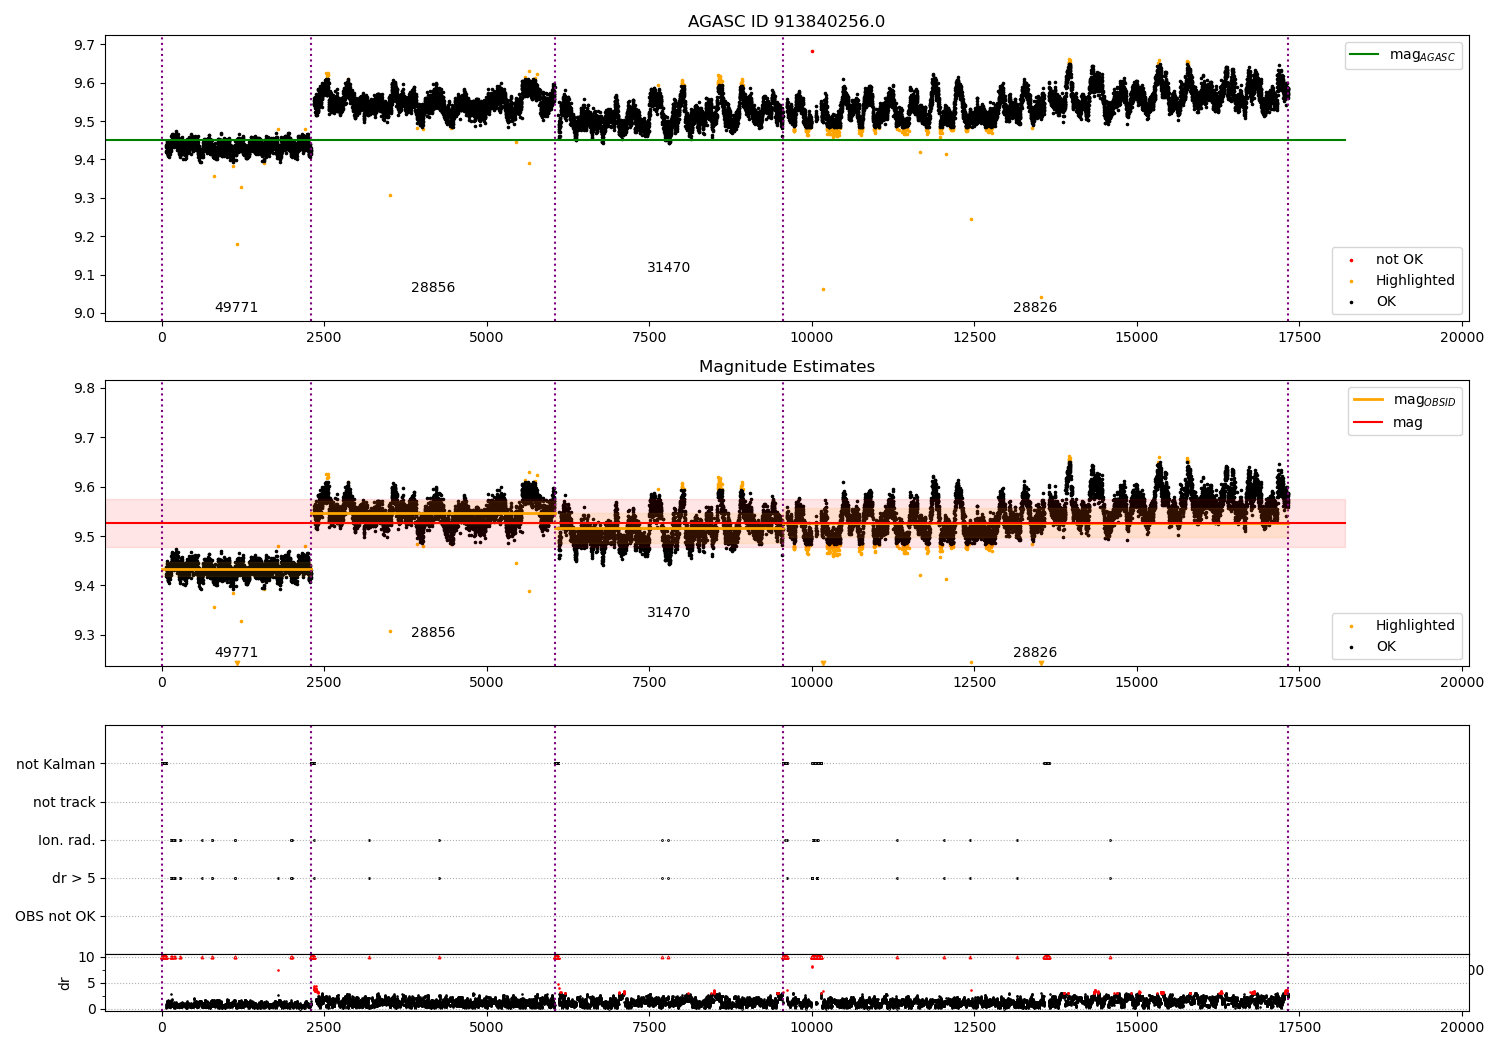This screenshot has width=1500, height=1050.
Task: Click obsid label 49771 in Magnitude Estimates plot
Action: coord(236,653)
